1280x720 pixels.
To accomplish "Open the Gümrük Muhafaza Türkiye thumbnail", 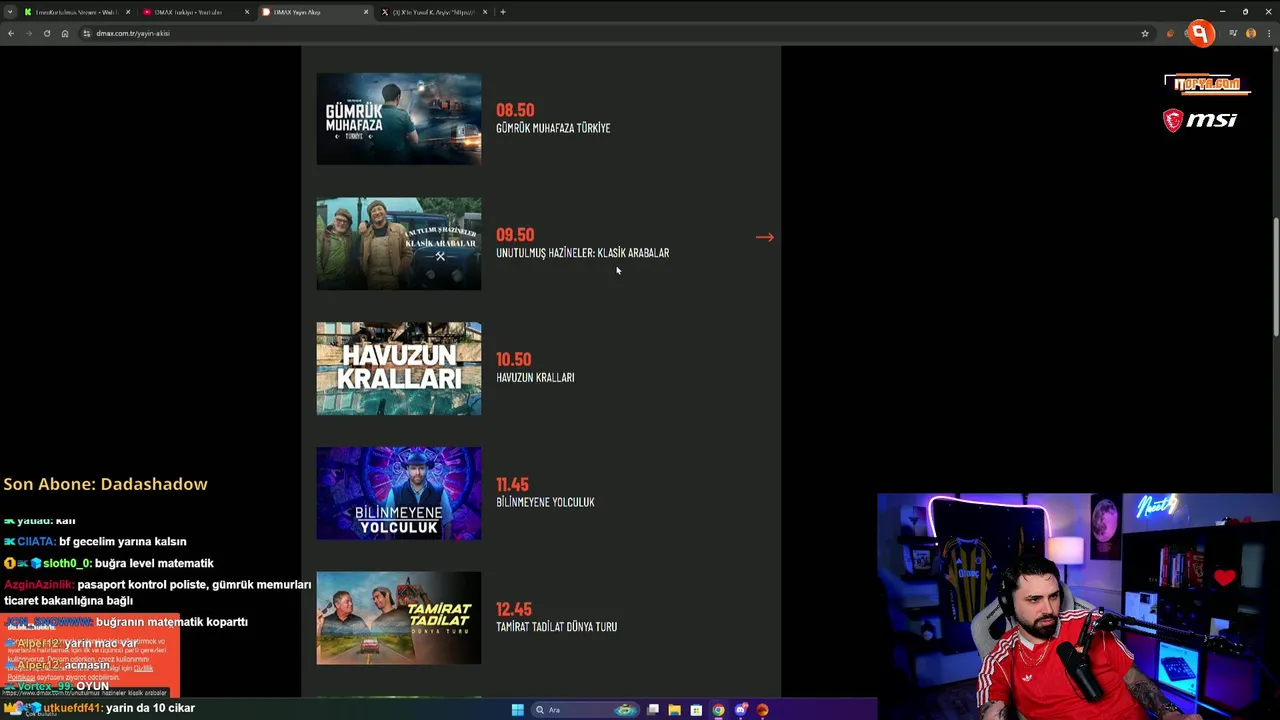I will tap(399, 118).
